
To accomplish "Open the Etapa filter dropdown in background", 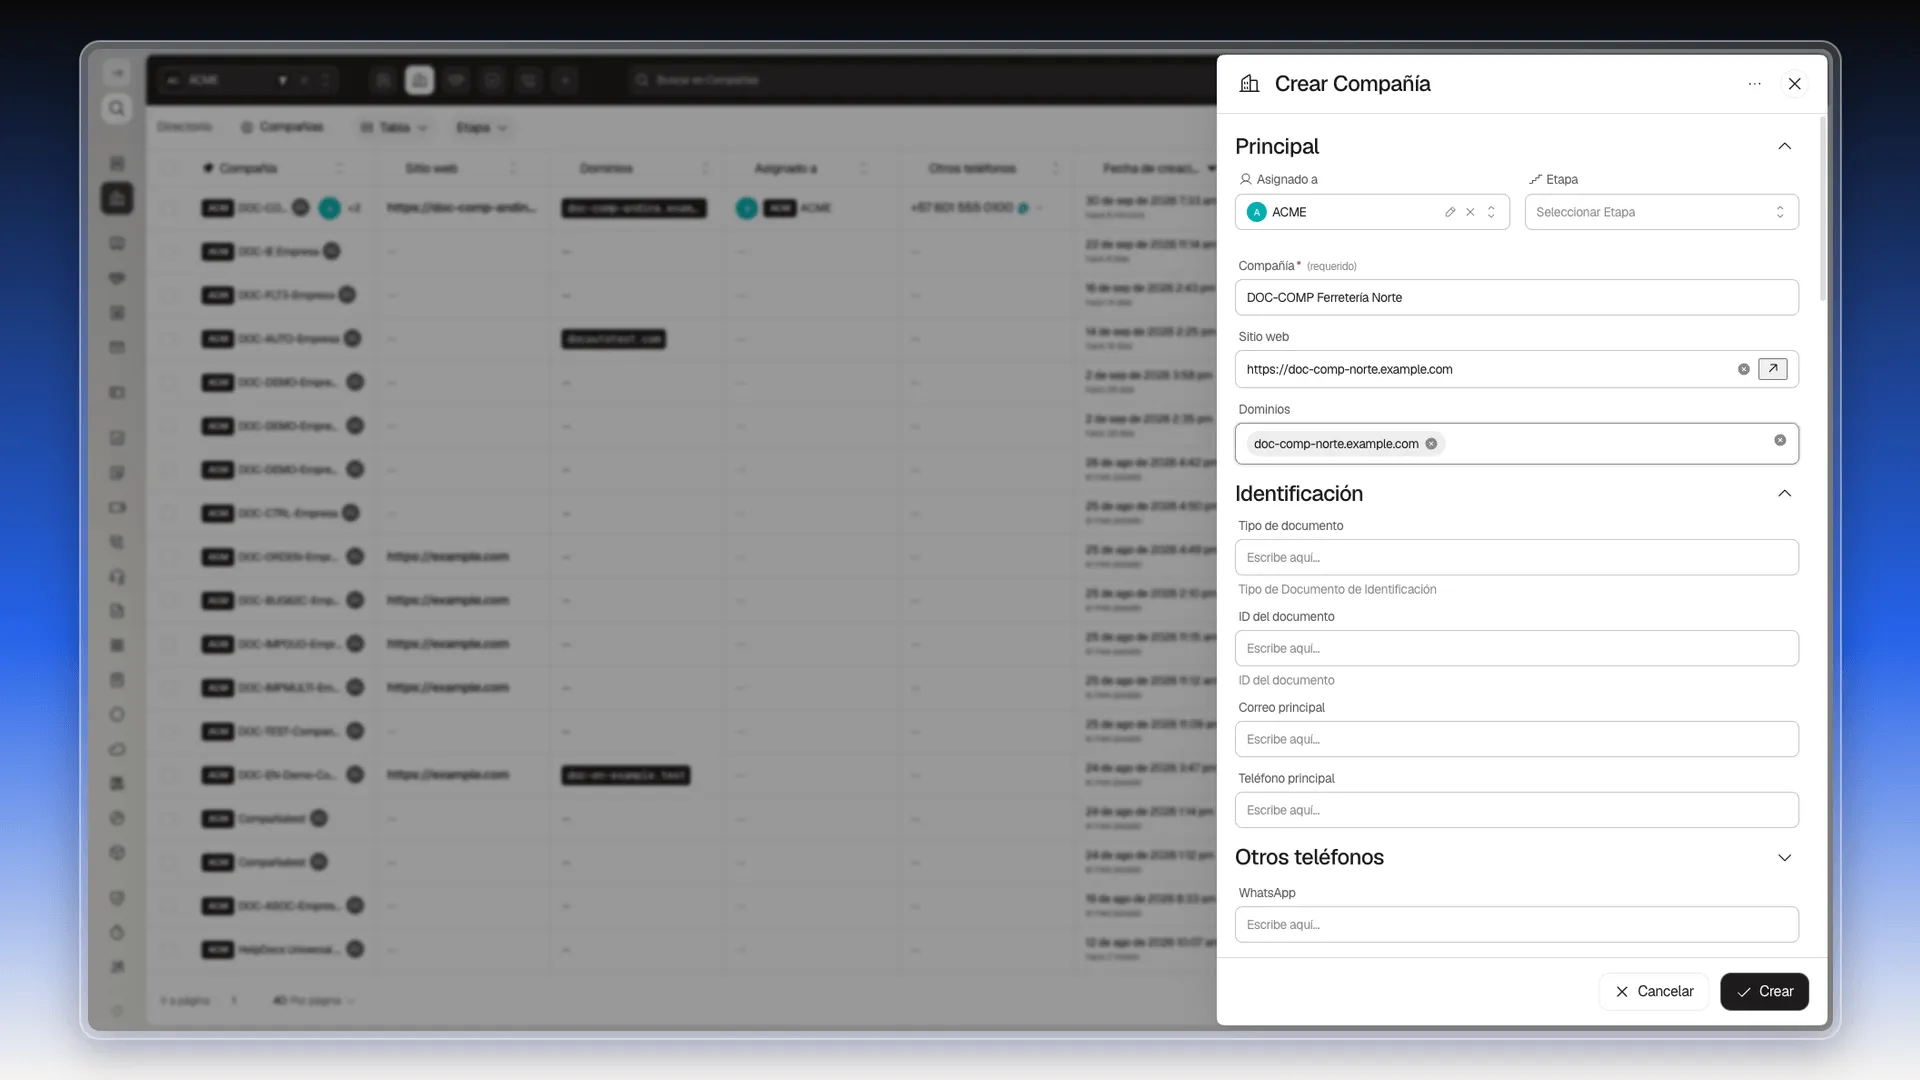I will click(482, 128).
